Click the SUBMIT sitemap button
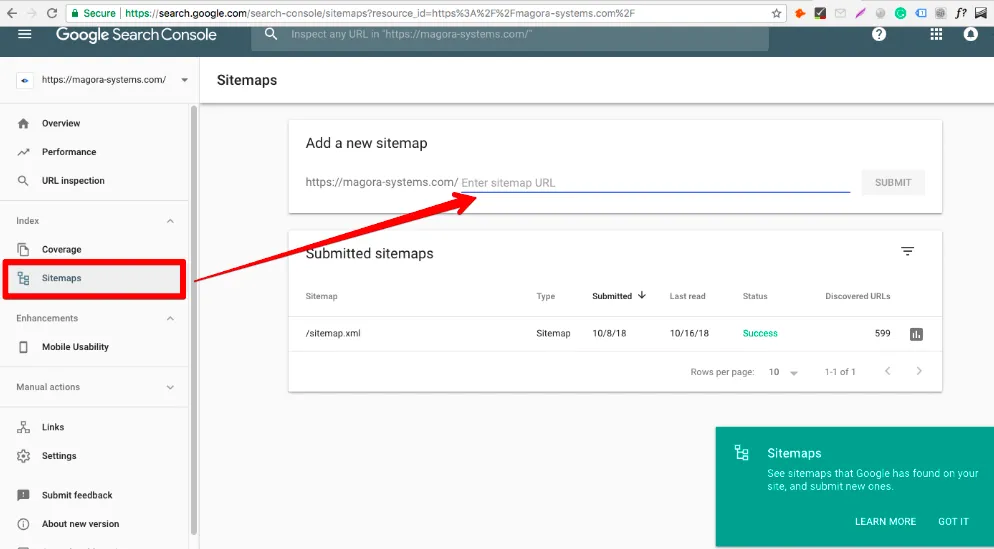Screen dimensions: 994x549 pos(893,183)
